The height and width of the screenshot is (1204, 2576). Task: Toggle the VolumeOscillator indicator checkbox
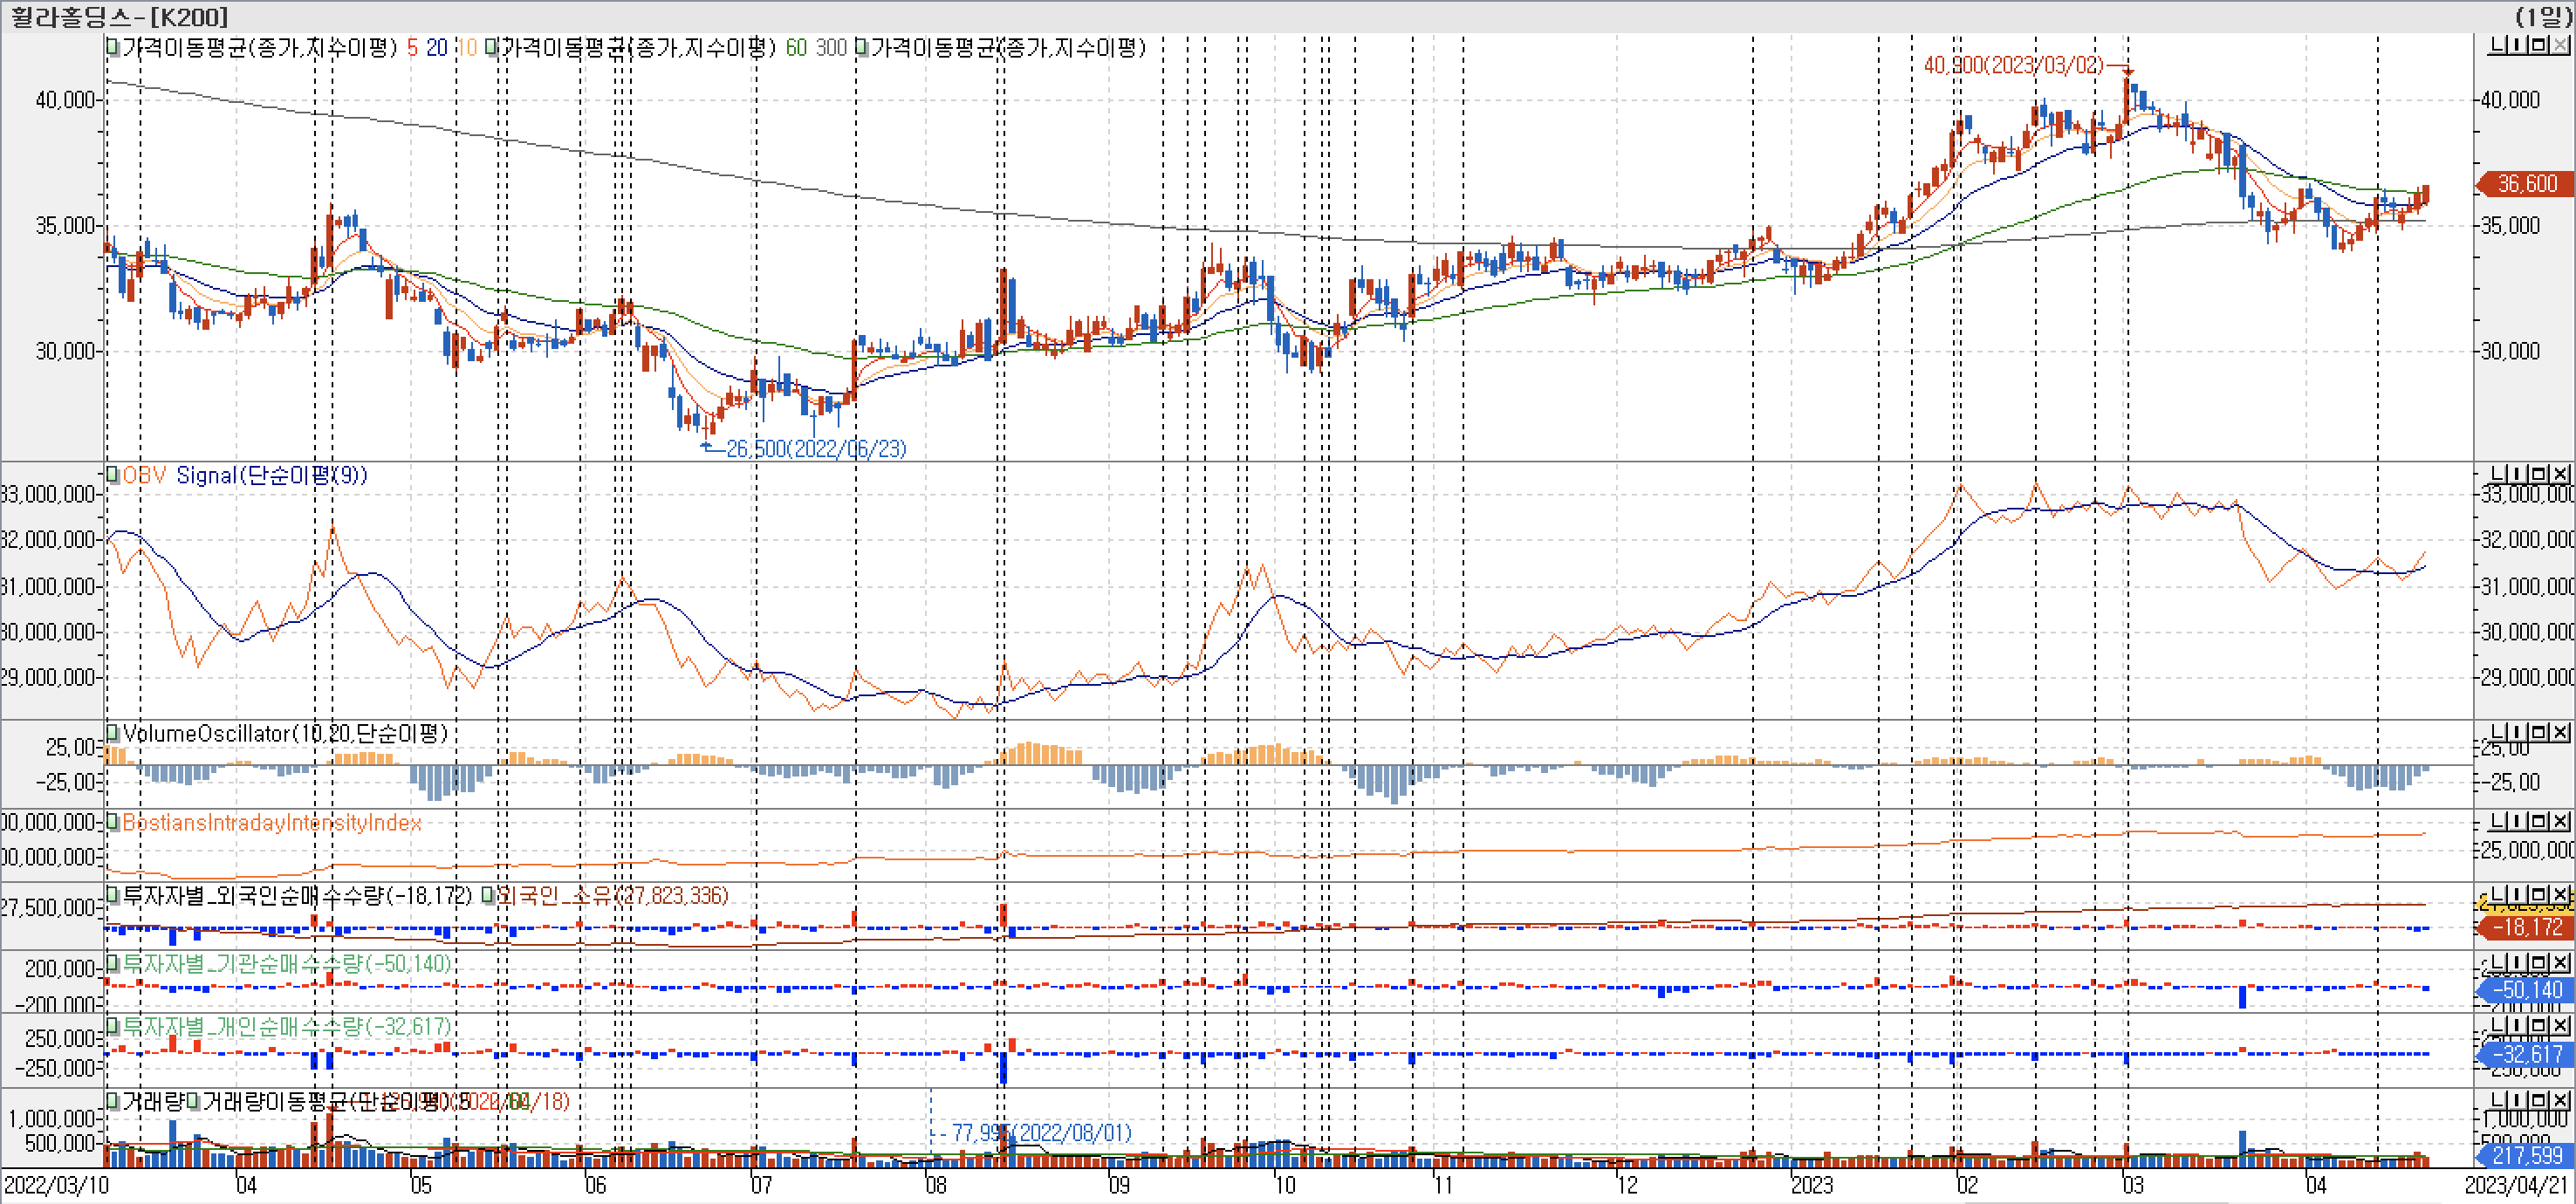(x=113, y=733)
